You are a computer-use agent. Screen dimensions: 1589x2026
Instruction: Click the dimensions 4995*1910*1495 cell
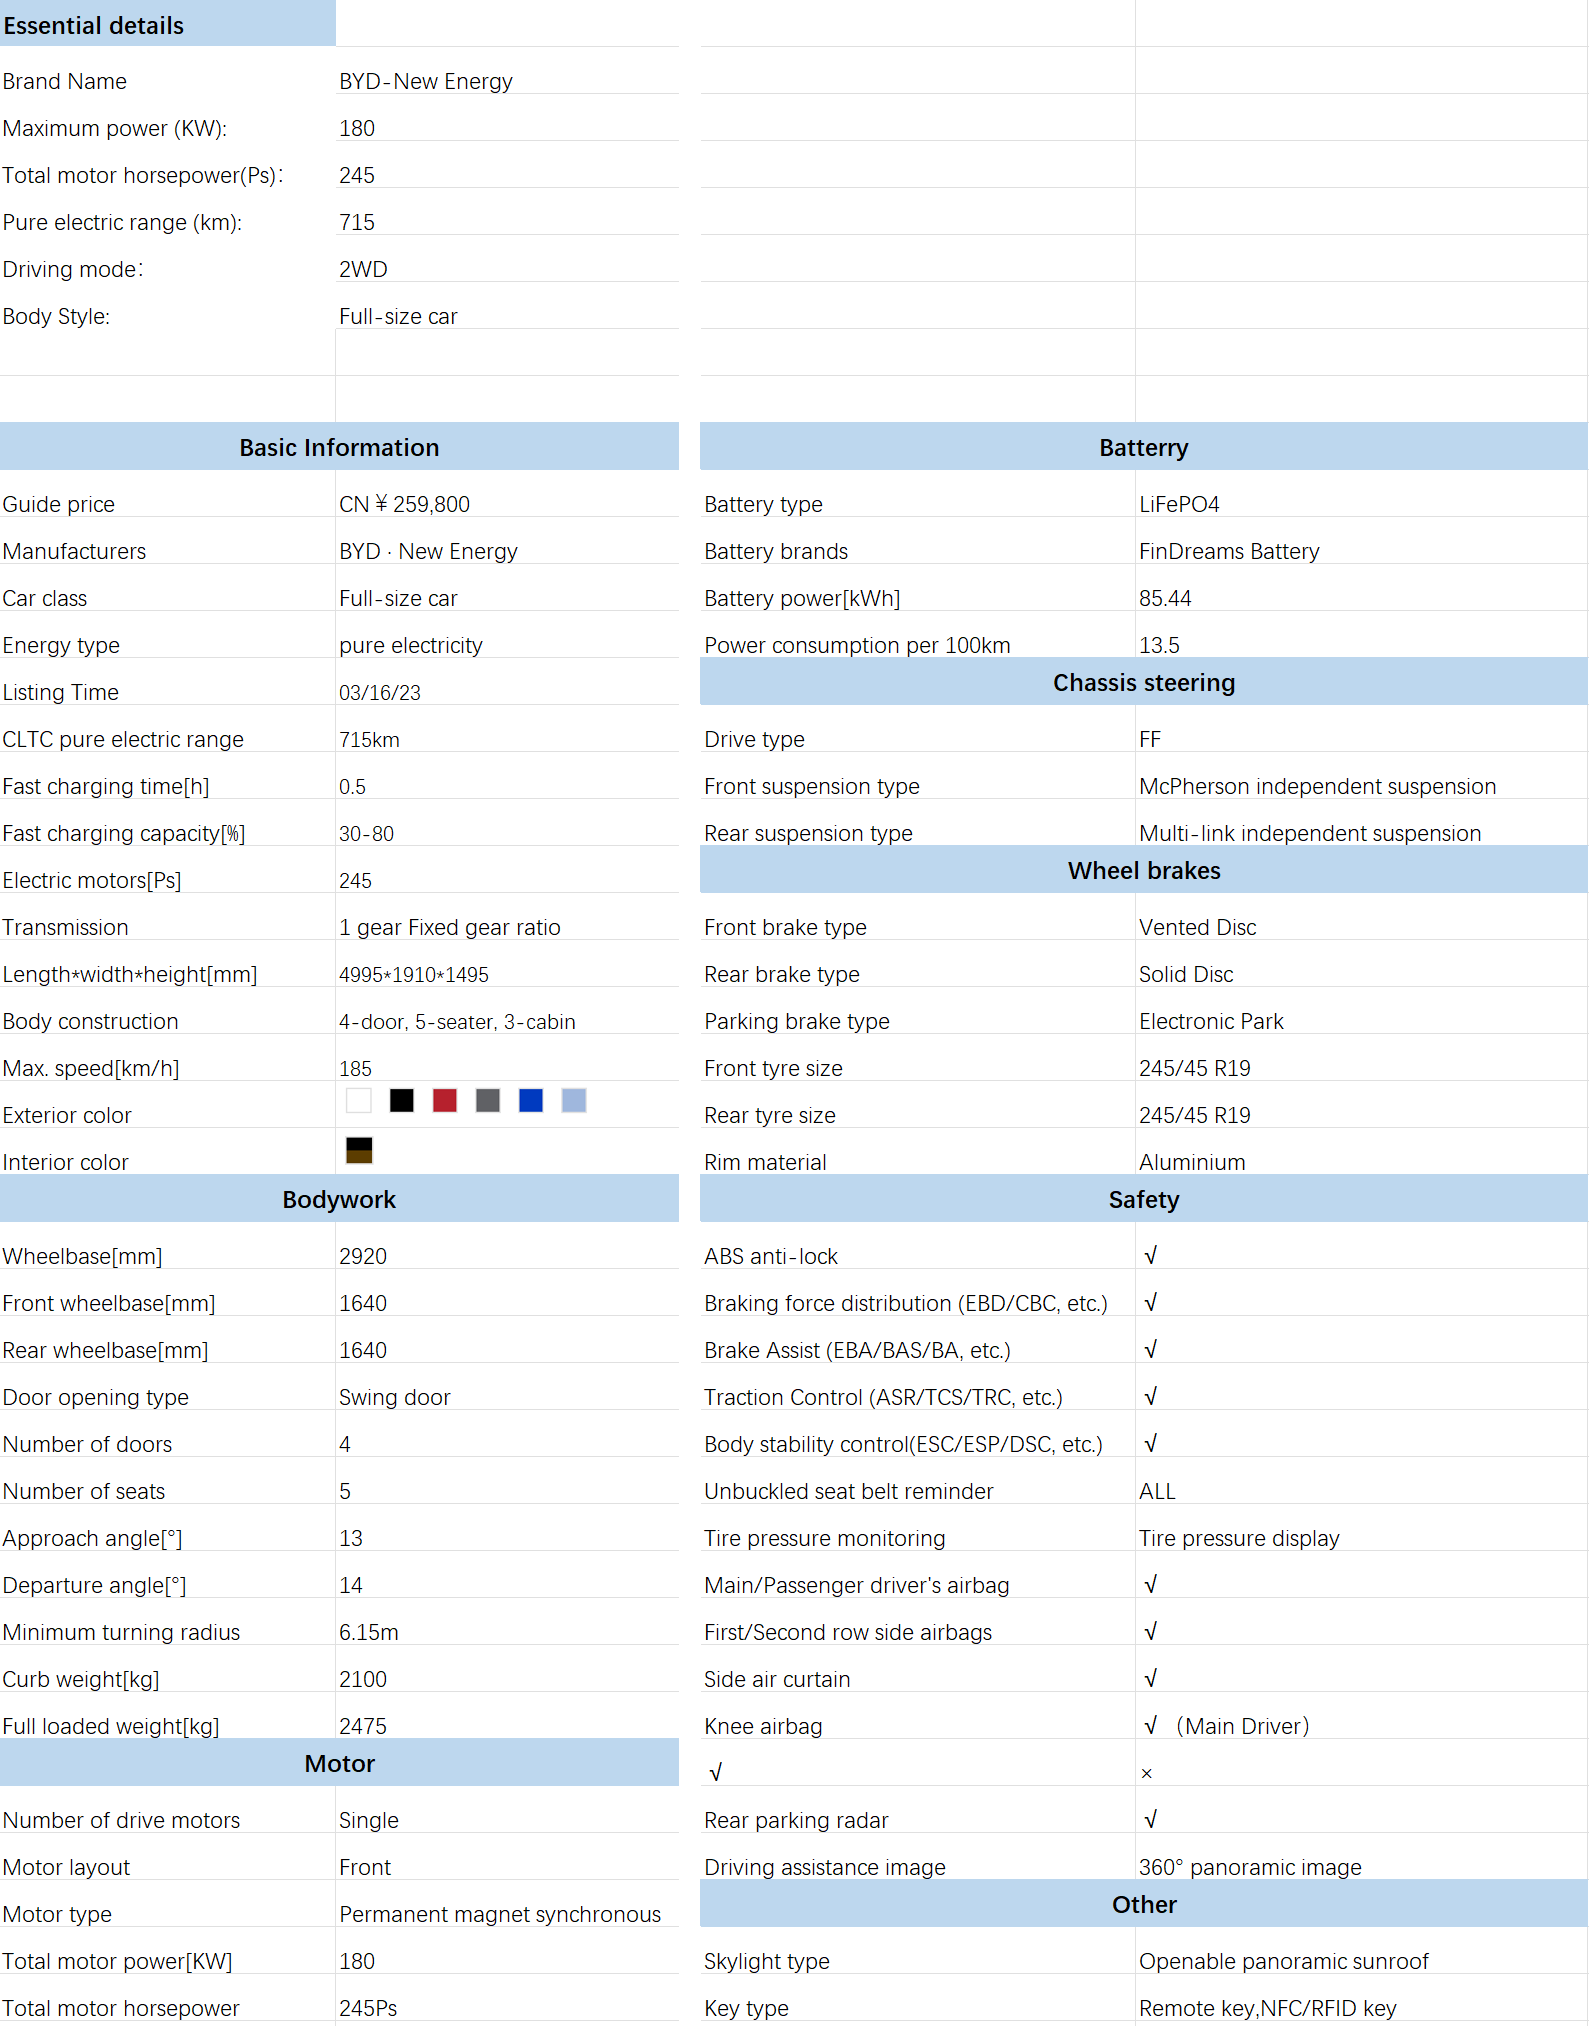(x=414, y=974)
